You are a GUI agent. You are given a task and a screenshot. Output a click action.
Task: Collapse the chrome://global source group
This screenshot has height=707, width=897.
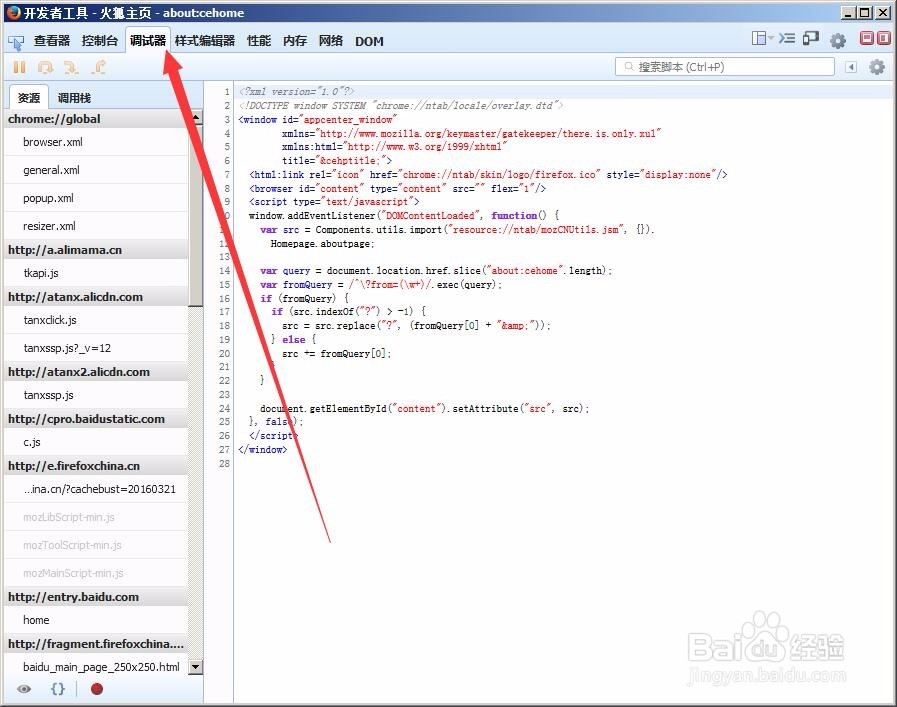coord(60,118)
